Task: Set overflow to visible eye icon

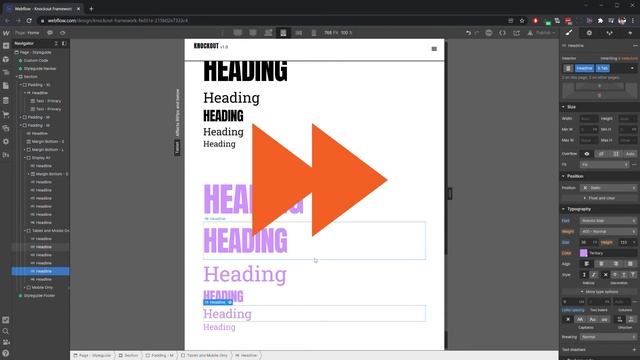Action: (587, 154)
